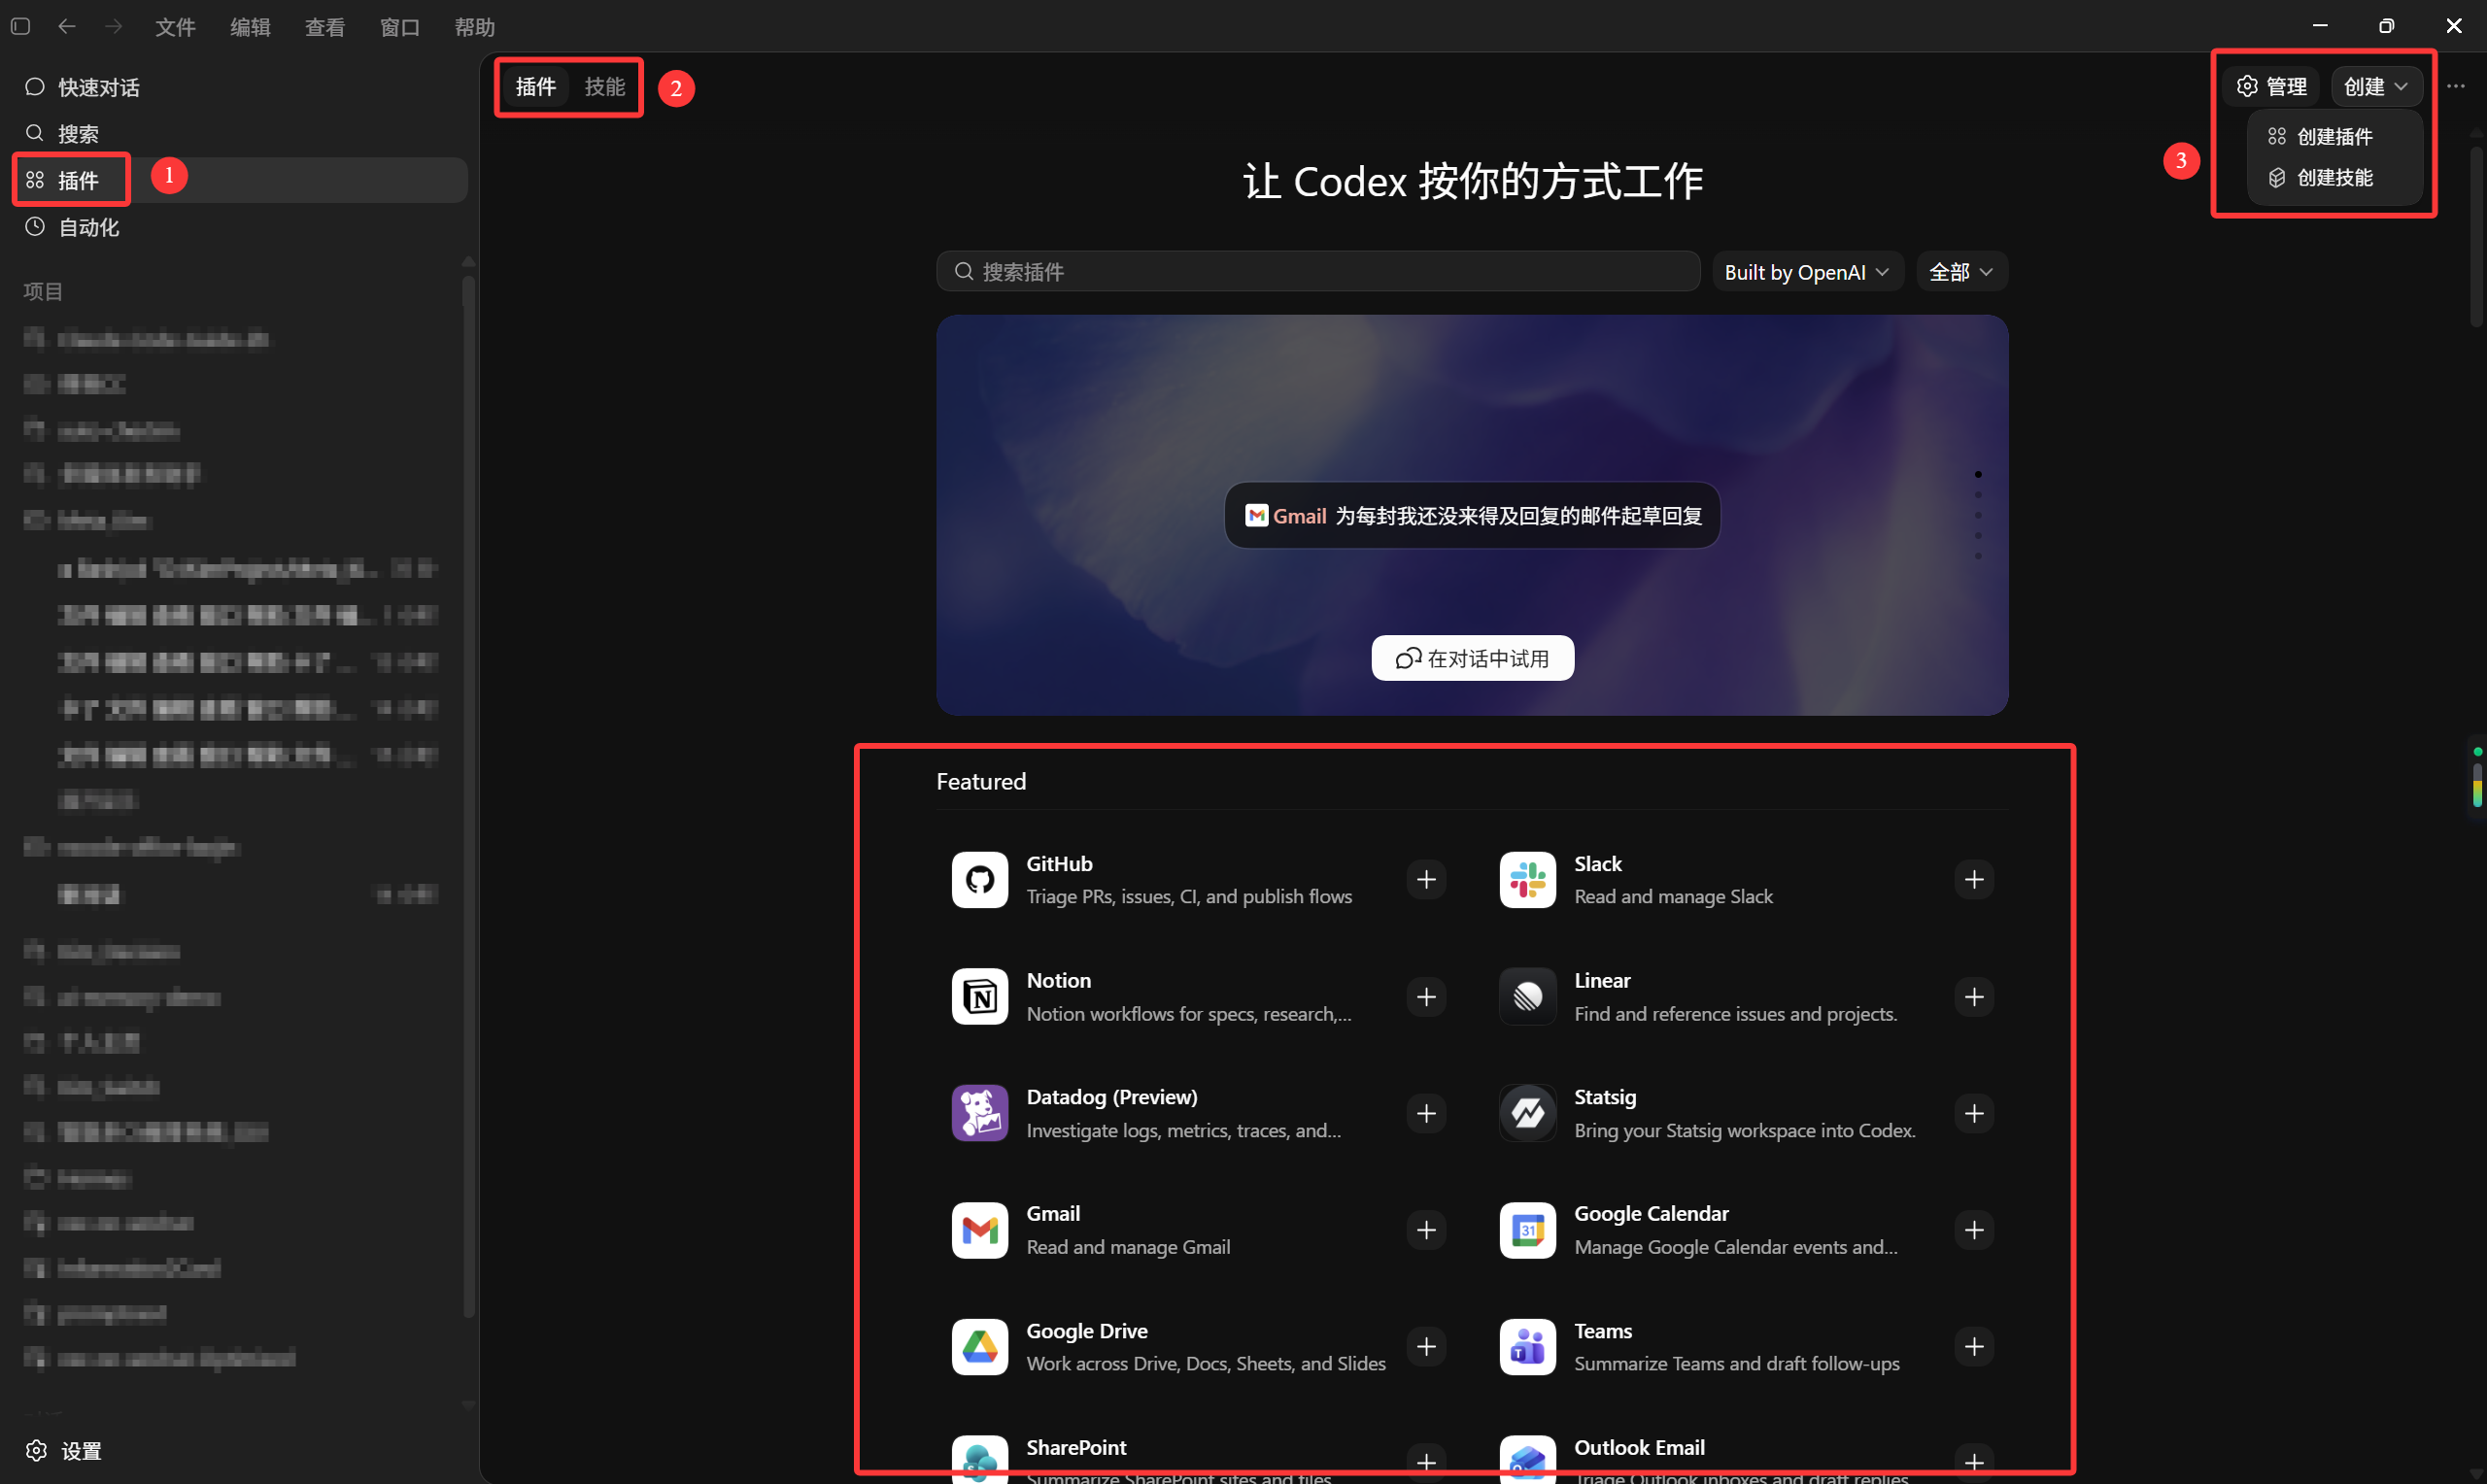This screenshot has height=1484, width=2487.
Task: Expand the Built by OpenAI filter
Action: [x=1807, y=271]
